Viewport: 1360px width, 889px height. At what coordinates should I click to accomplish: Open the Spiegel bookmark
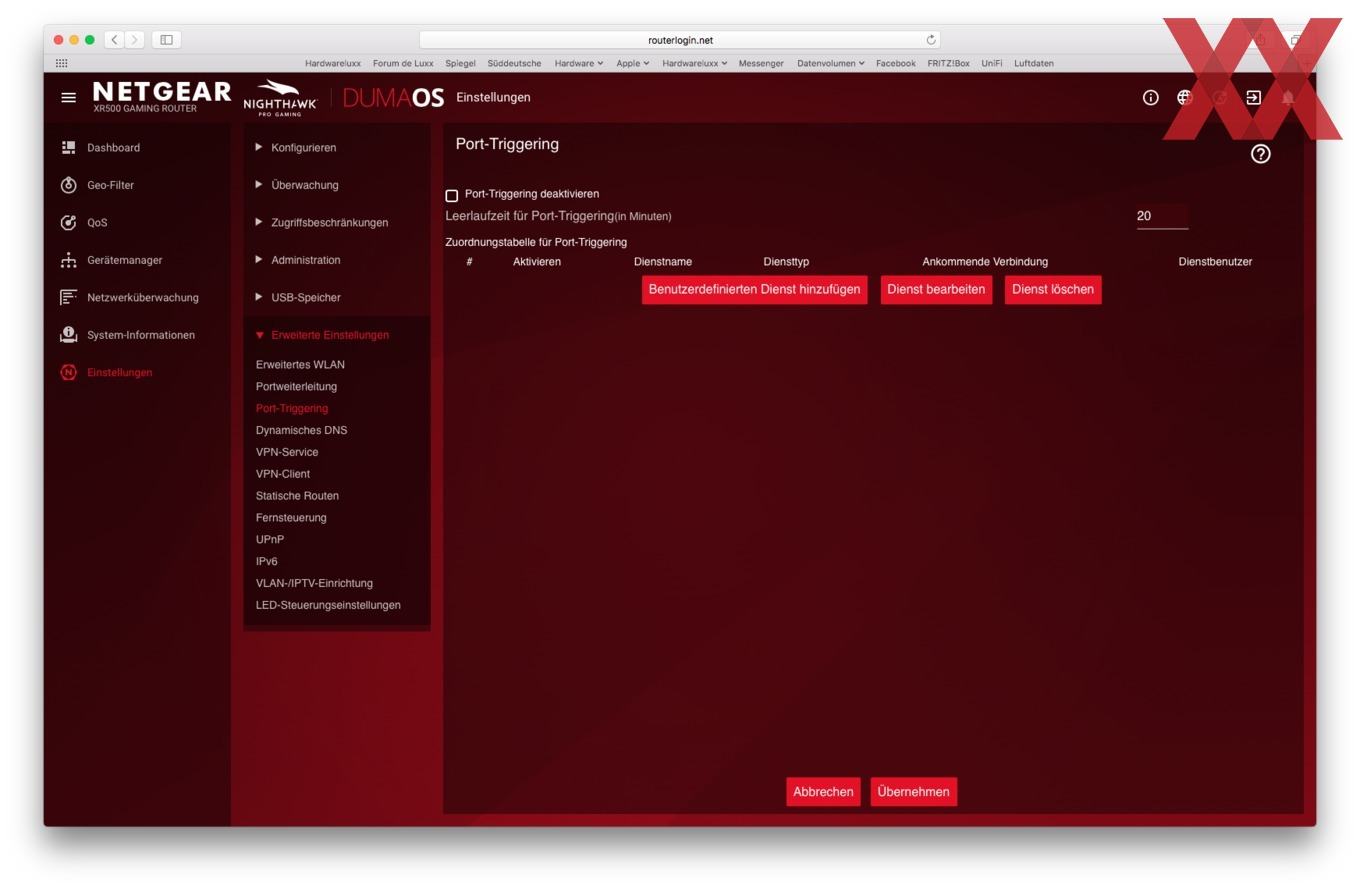pyautogui.click(x=460, y=63)
